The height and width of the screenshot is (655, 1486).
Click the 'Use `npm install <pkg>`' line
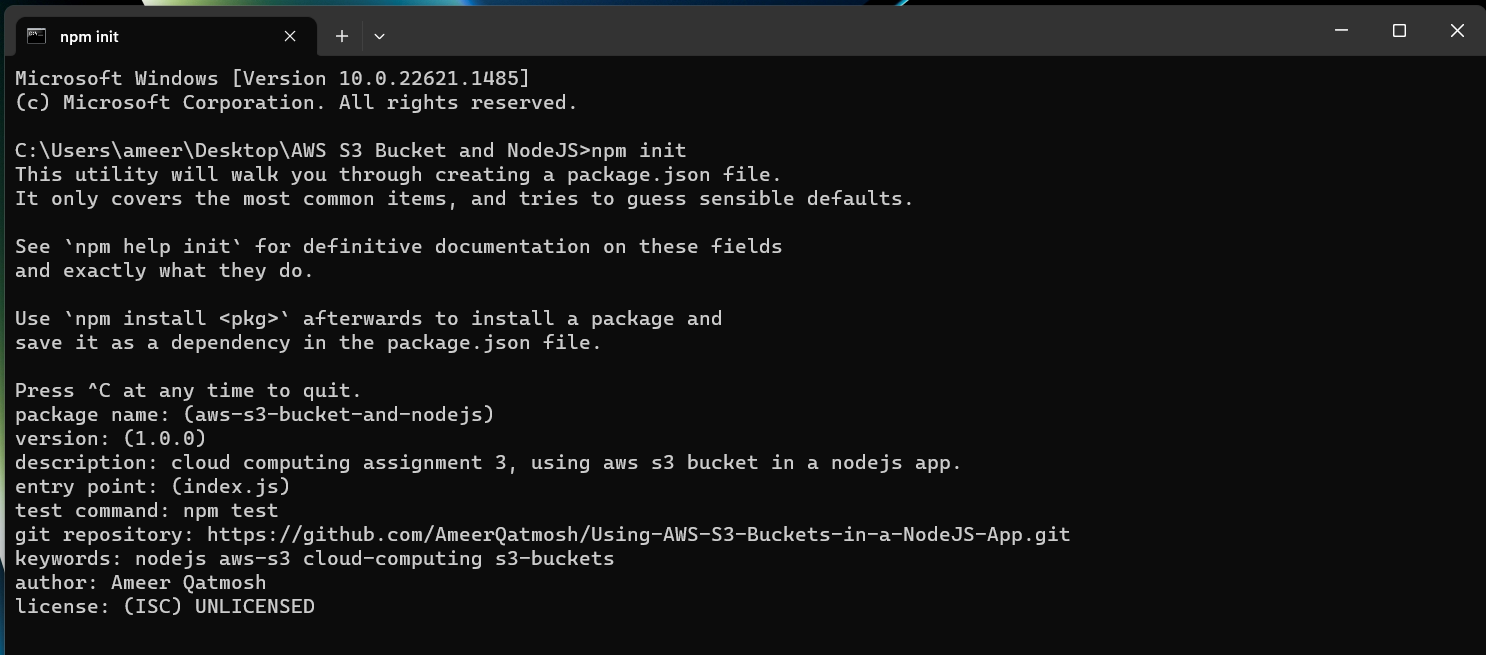pyautogui.click(x=368, y=318)
